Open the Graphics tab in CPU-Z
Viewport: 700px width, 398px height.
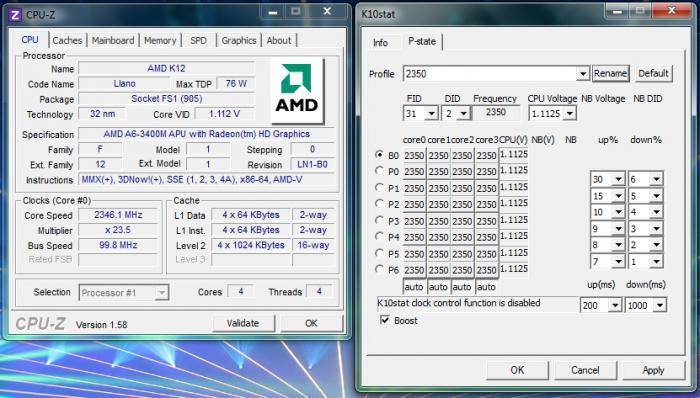239,40
